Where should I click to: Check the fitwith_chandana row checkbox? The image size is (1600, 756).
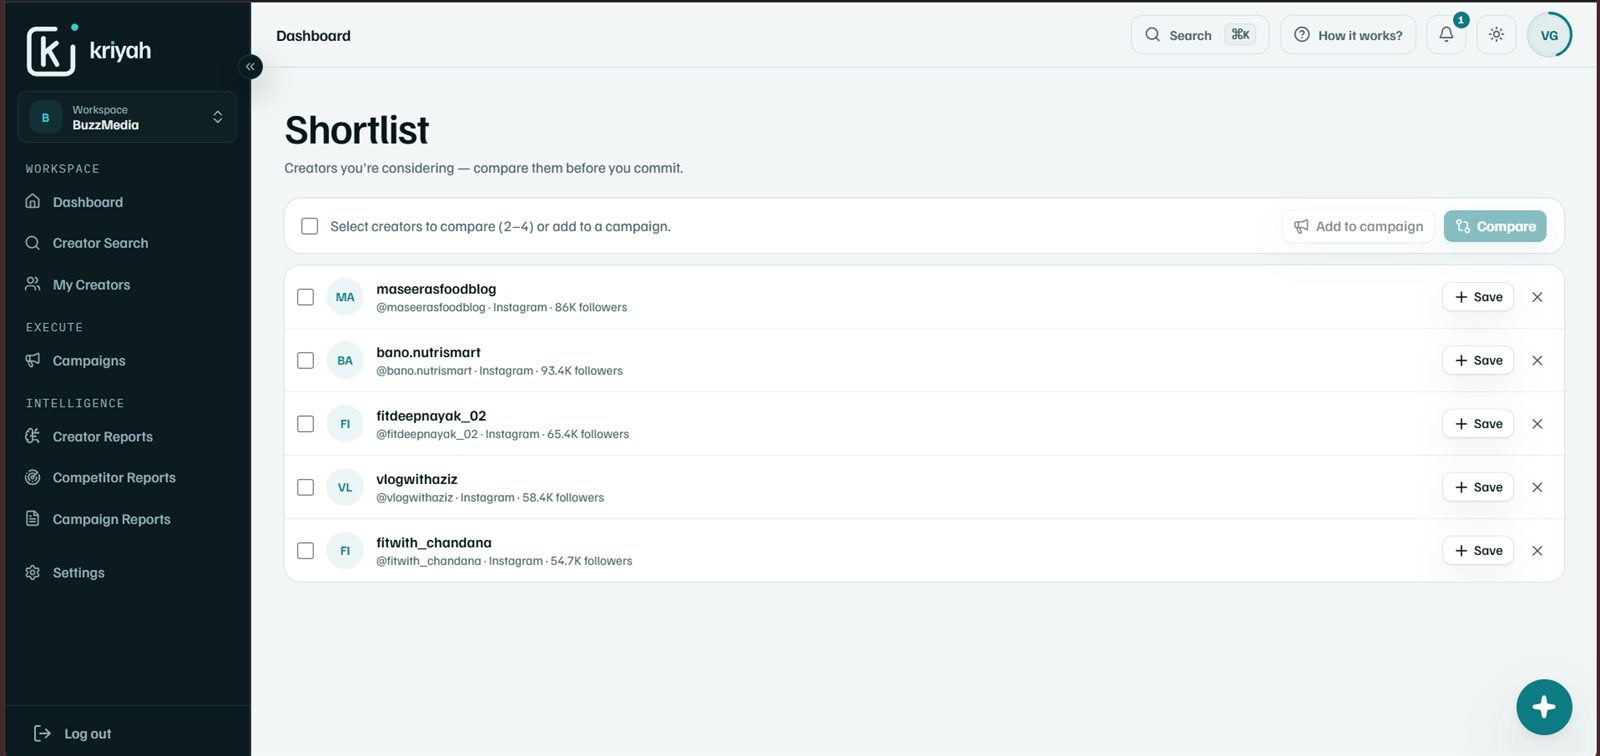(306, 551)
